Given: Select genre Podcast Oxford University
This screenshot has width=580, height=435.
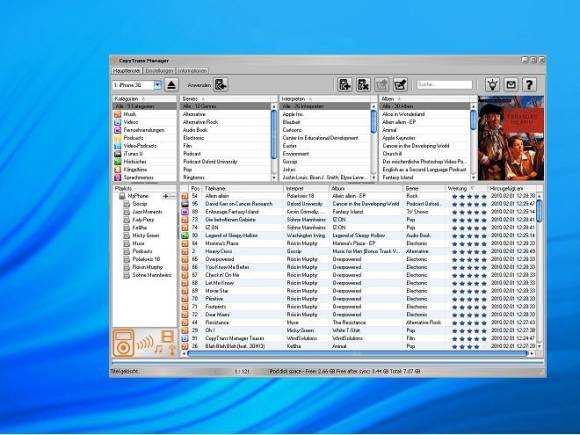Looking at the screenshot, I should pyautogui.click(x=210, y=162).
